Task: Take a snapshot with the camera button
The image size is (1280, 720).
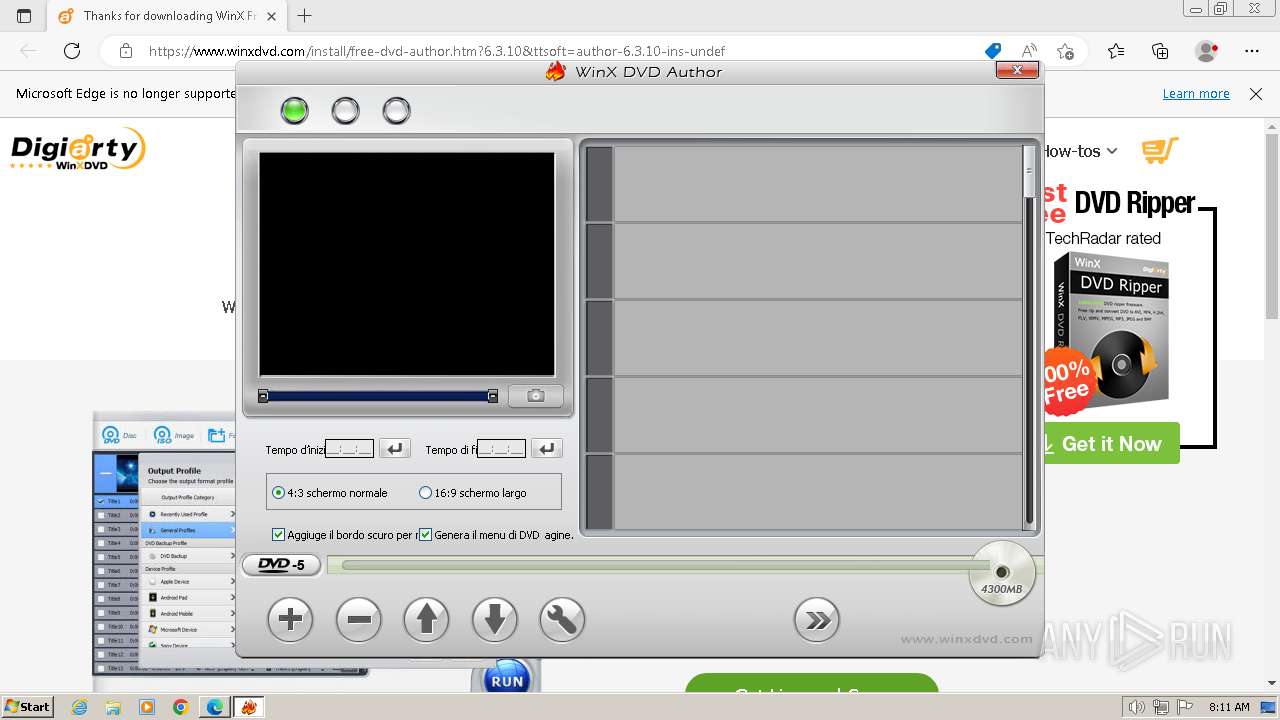Action: [535, 396]
